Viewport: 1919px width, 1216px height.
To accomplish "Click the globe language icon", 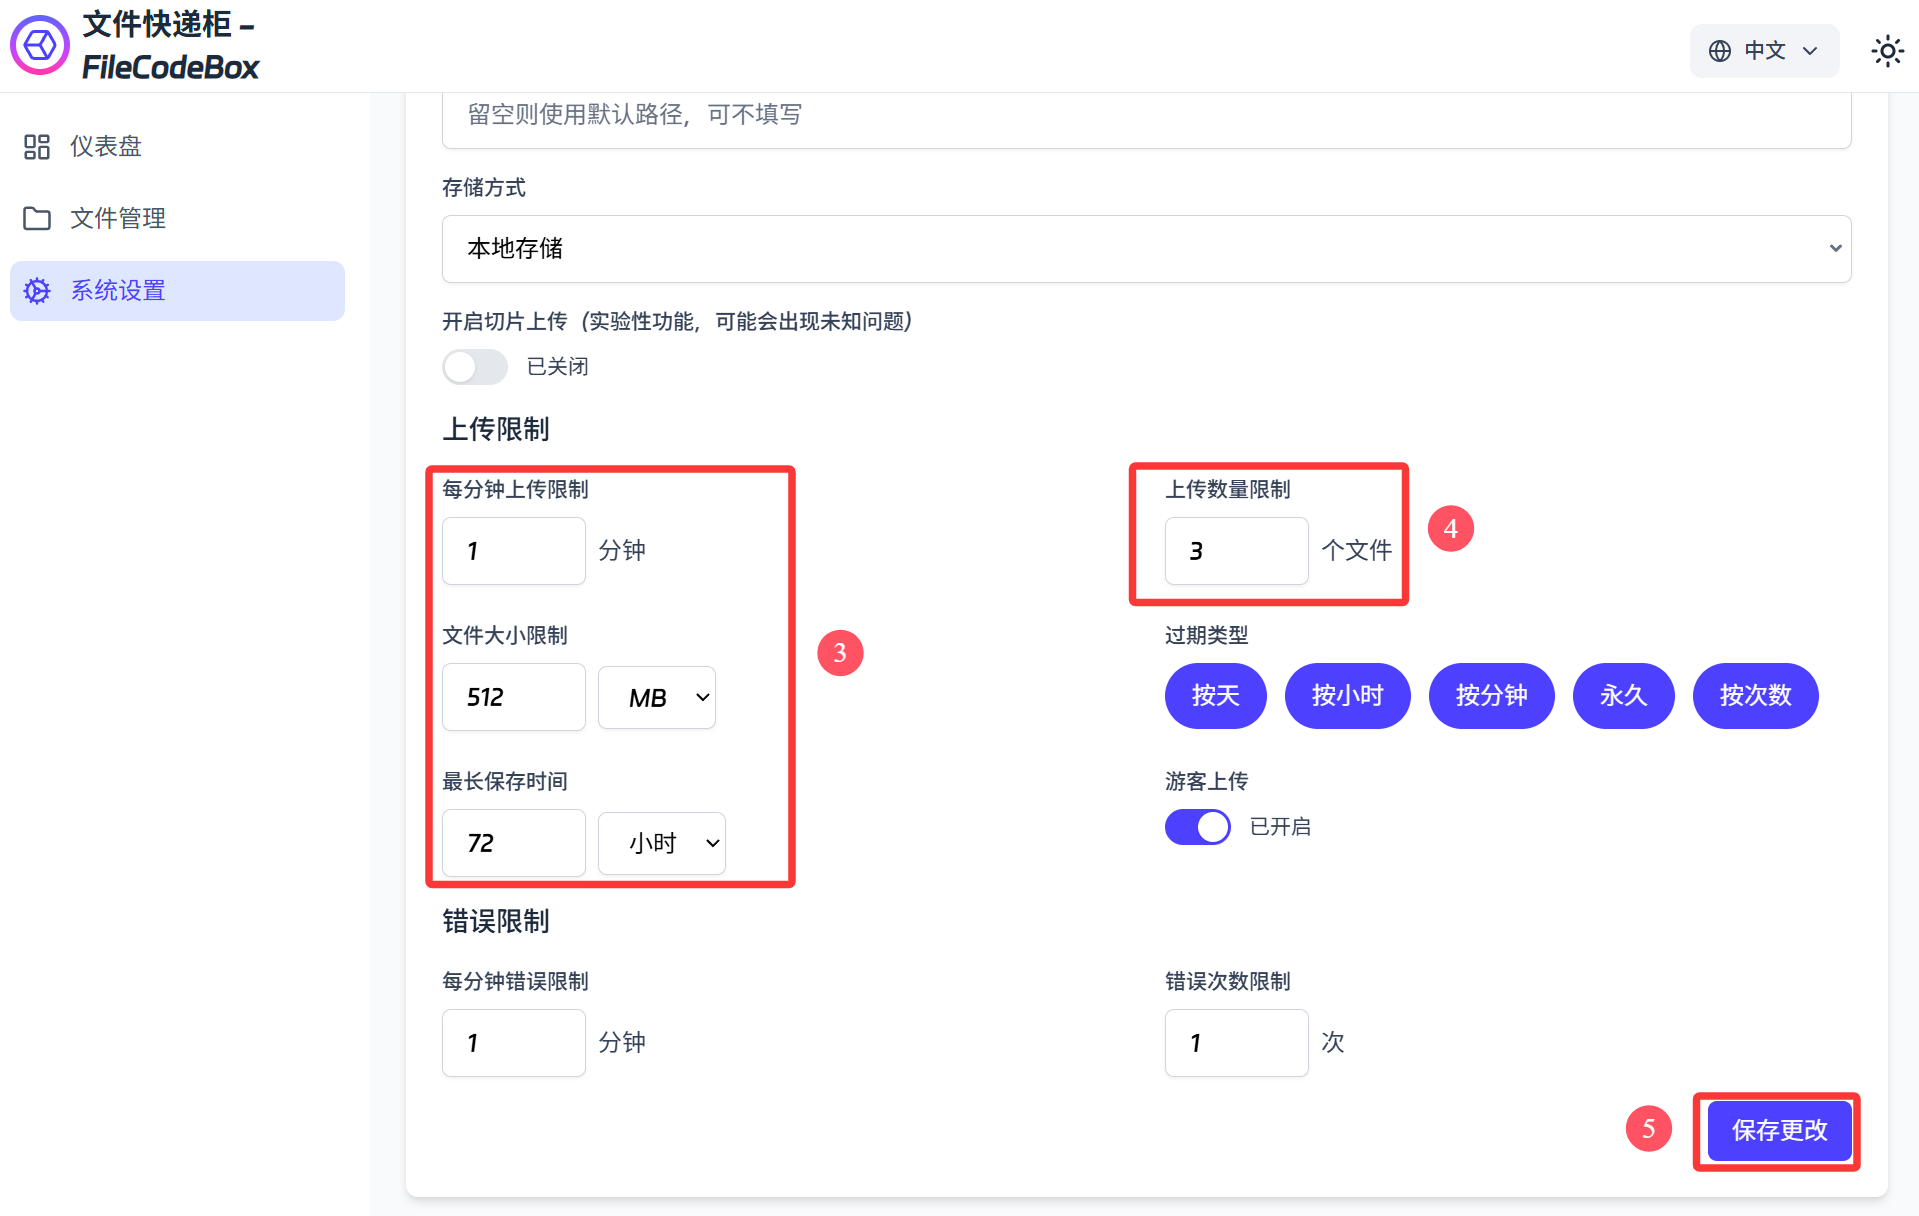I will tap(1719, 51).
